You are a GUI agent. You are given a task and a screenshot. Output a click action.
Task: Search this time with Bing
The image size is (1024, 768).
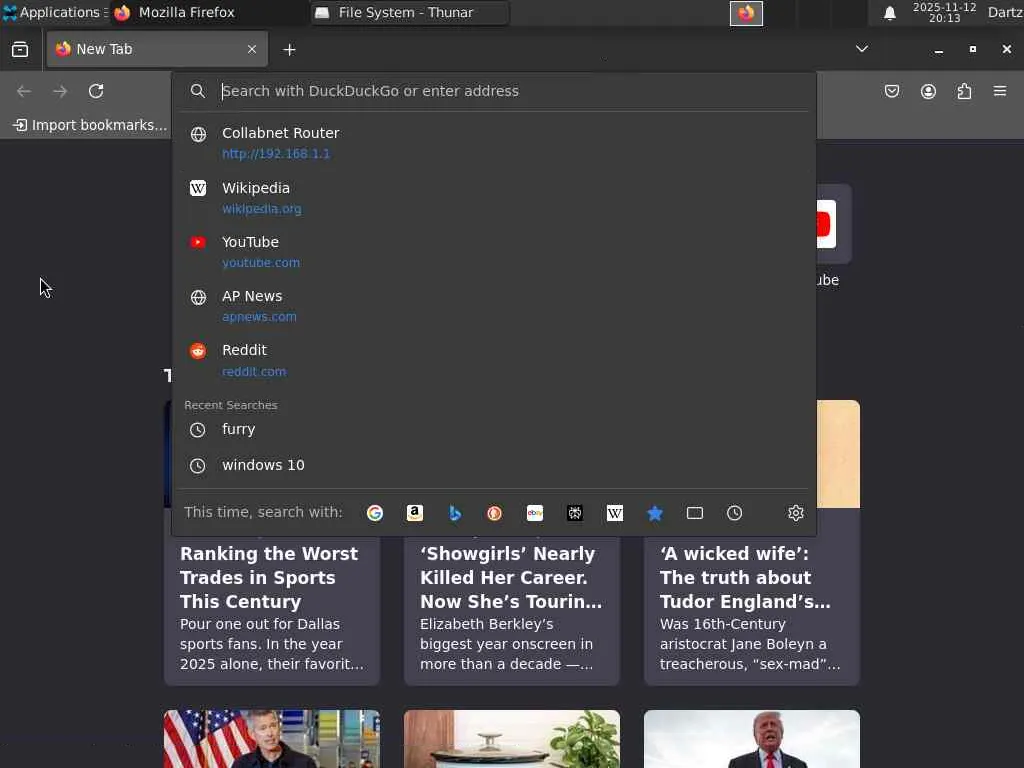(455, 513)
